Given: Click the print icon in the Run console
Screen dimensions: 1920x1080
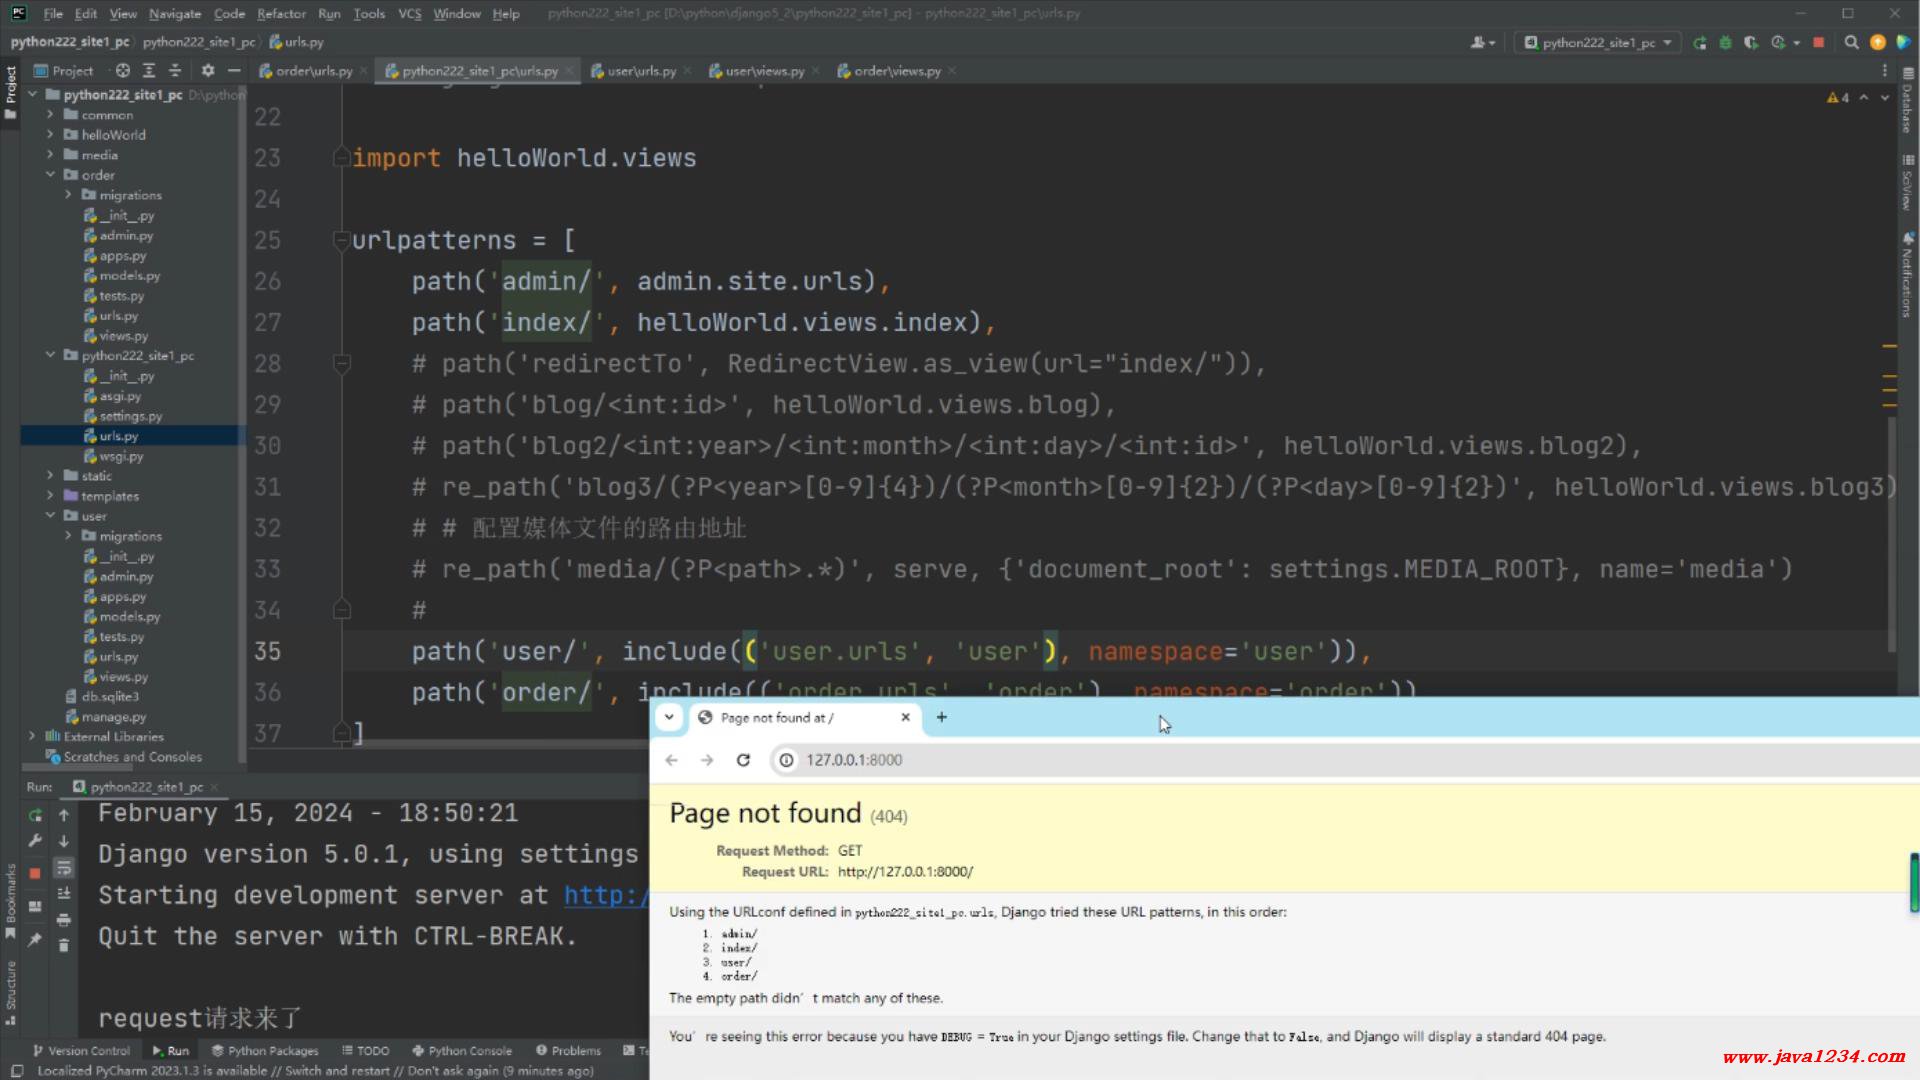Looking at the screenshot, I should pos(64,919).
